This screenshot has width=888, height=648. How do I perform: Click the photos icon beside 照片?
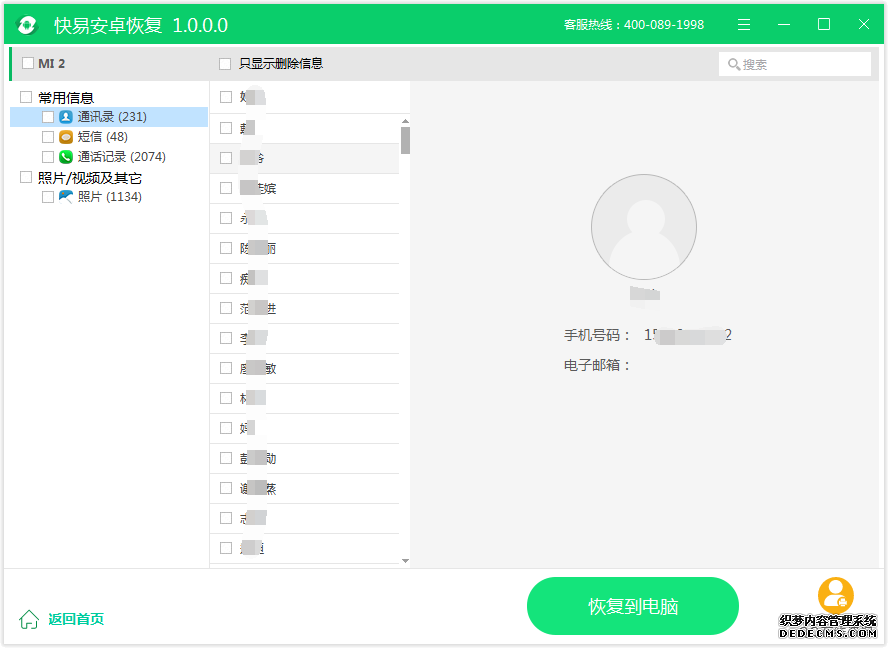click(x=66, y=197)
